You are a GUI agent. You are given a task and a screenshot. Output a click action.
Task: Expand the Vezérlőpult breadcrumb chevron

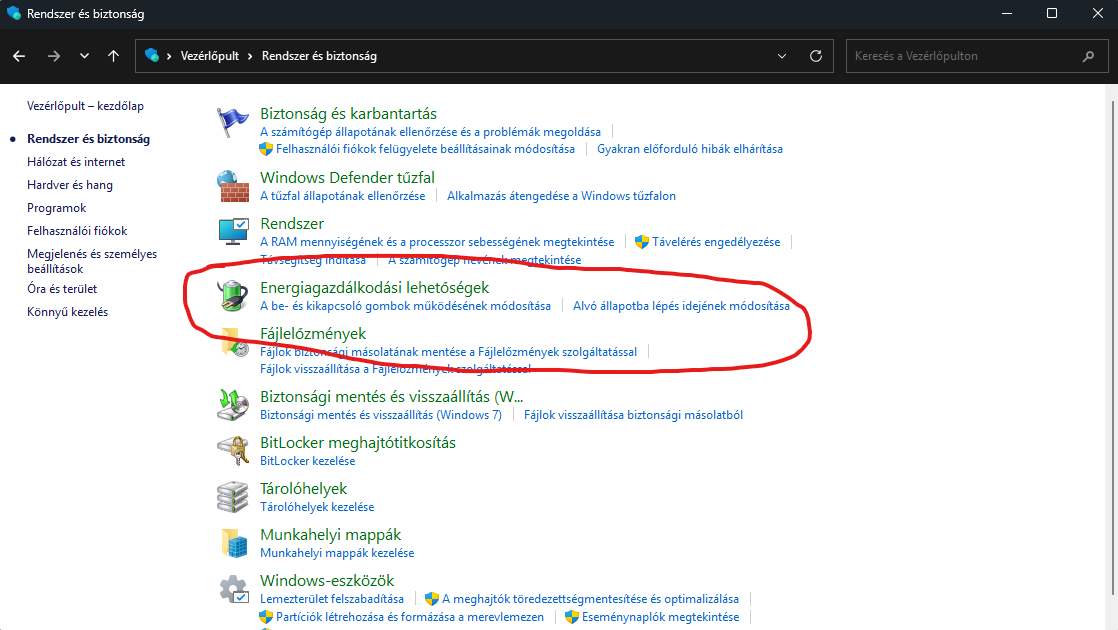251,56
